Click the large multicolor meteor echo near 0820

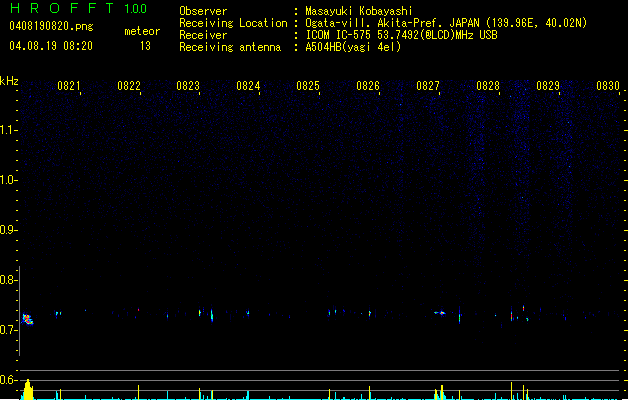coord(27,319)
